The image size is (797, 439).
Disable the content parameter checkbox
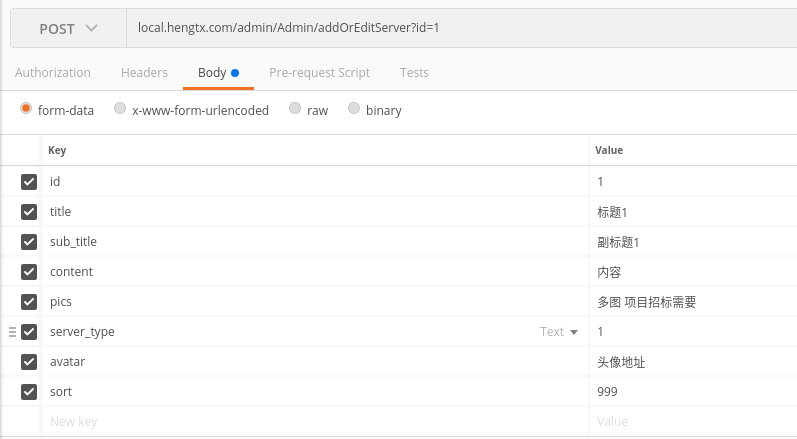point(29,272)
